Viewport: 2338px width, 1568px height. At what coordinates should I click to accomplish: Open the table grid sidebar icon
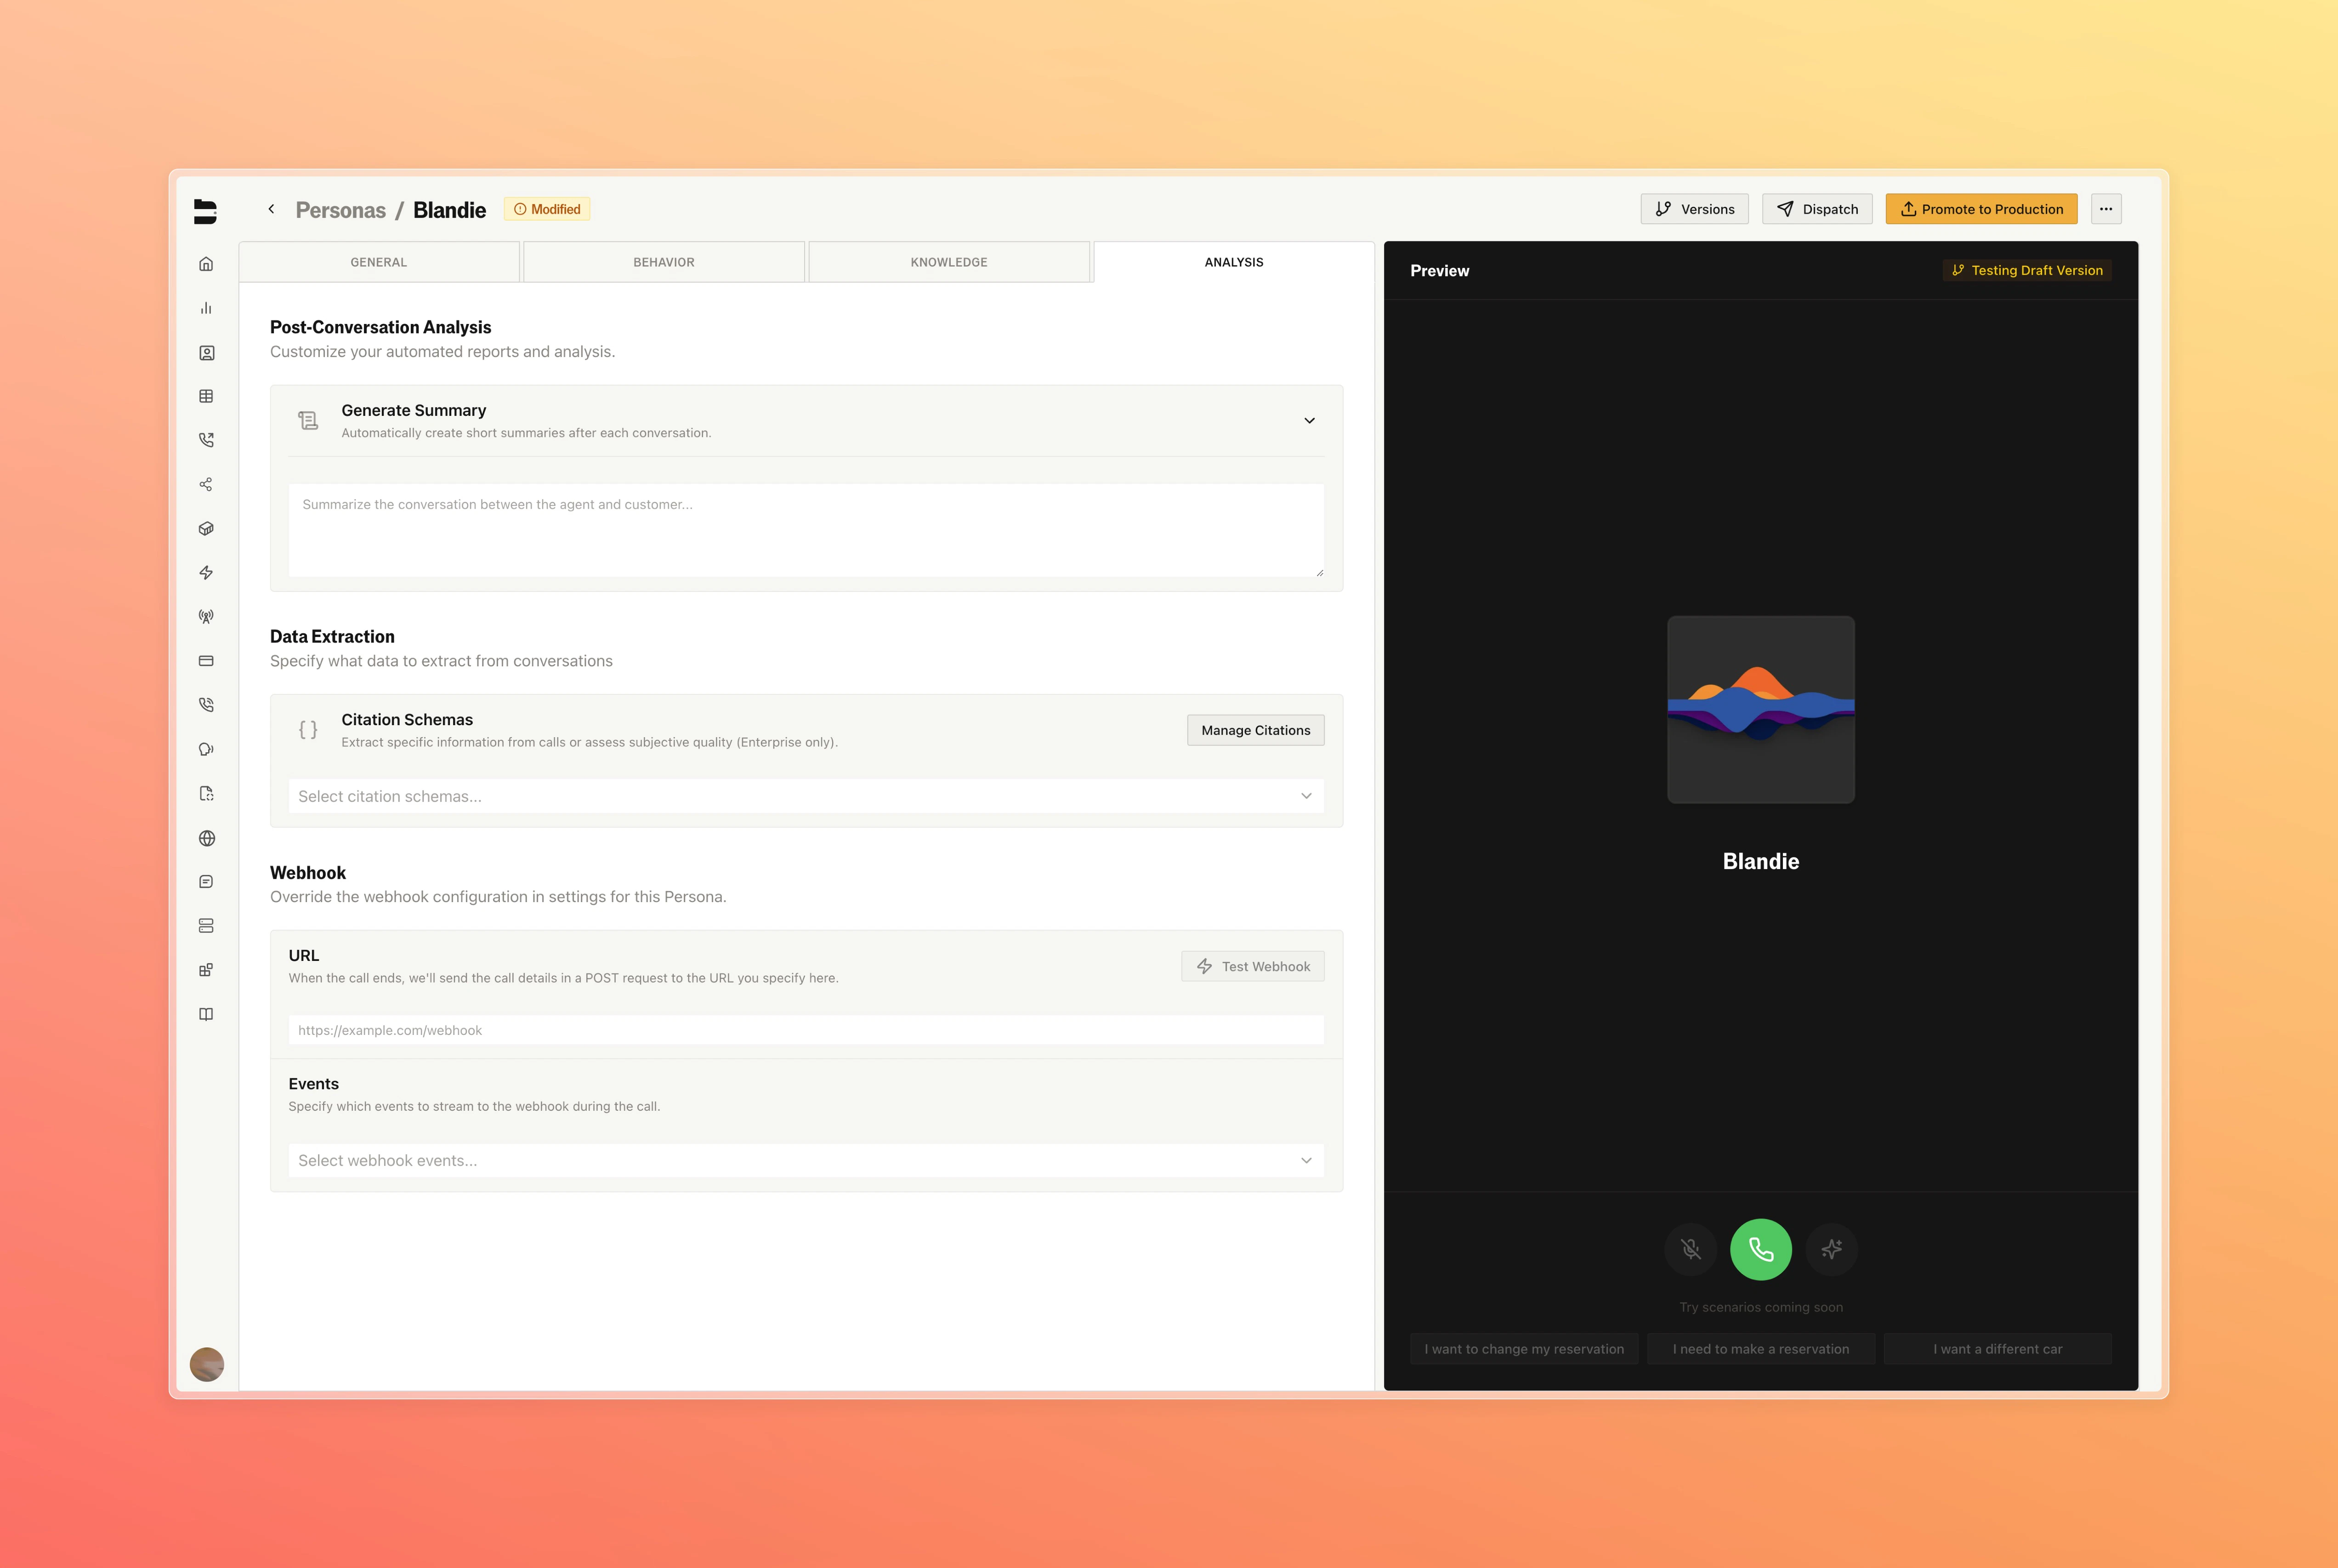pos(206,396)
